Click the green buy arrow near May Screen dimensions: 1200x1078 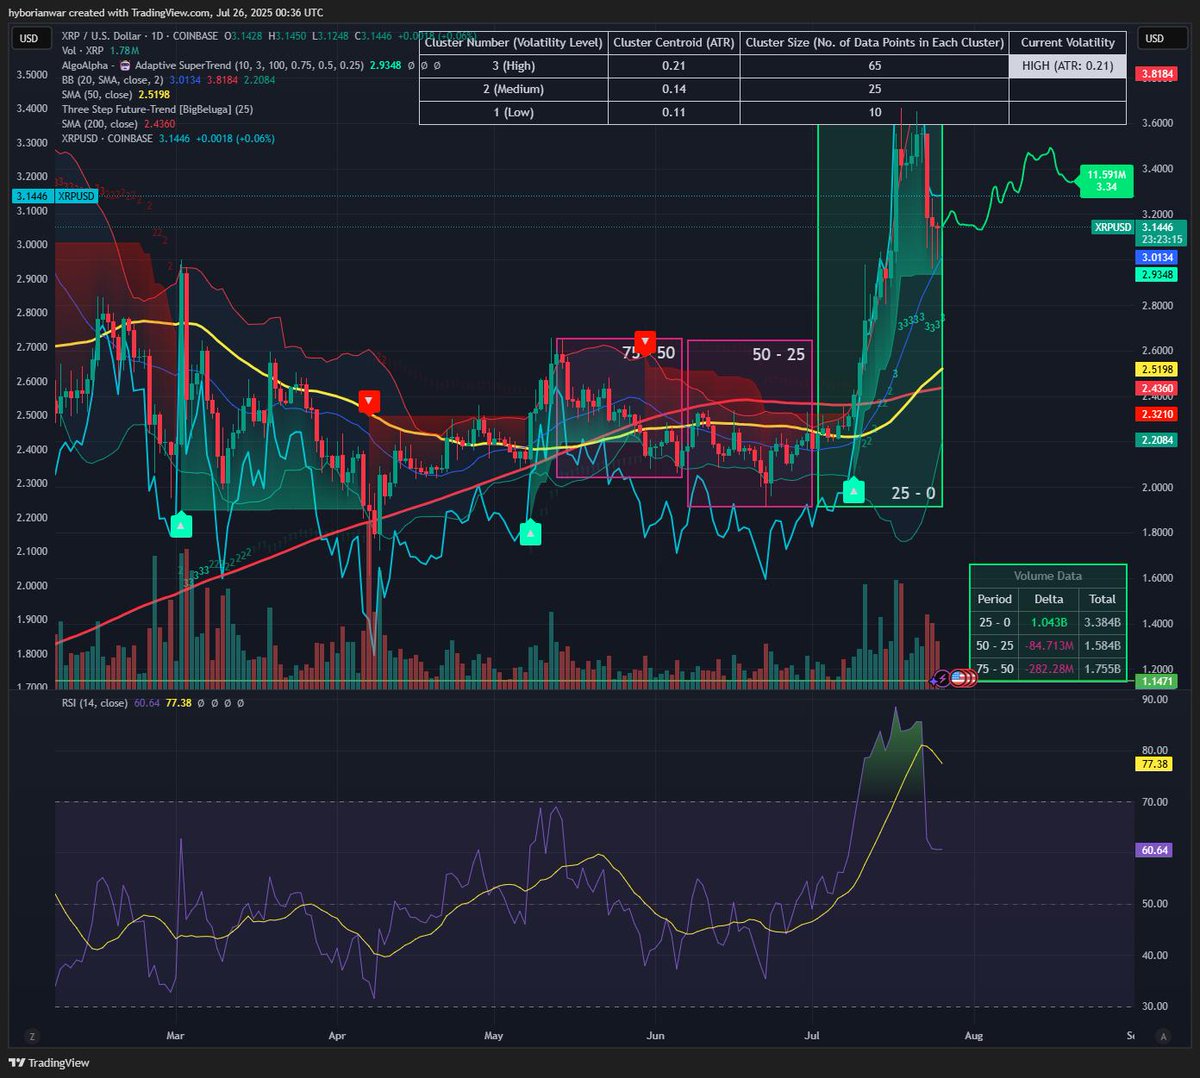pos(530,534)
